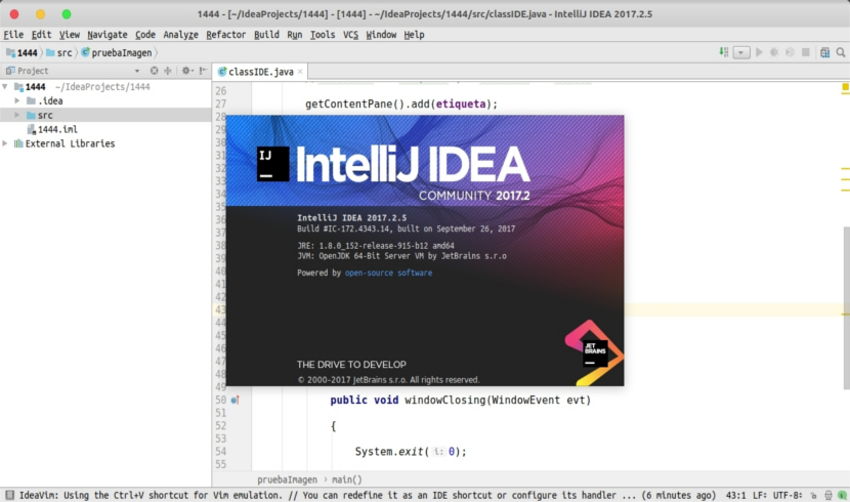This screenshot has width=850, height=502.
Task: Click the classIDE.java tab's class icon
Action: [x=222, y=72]
